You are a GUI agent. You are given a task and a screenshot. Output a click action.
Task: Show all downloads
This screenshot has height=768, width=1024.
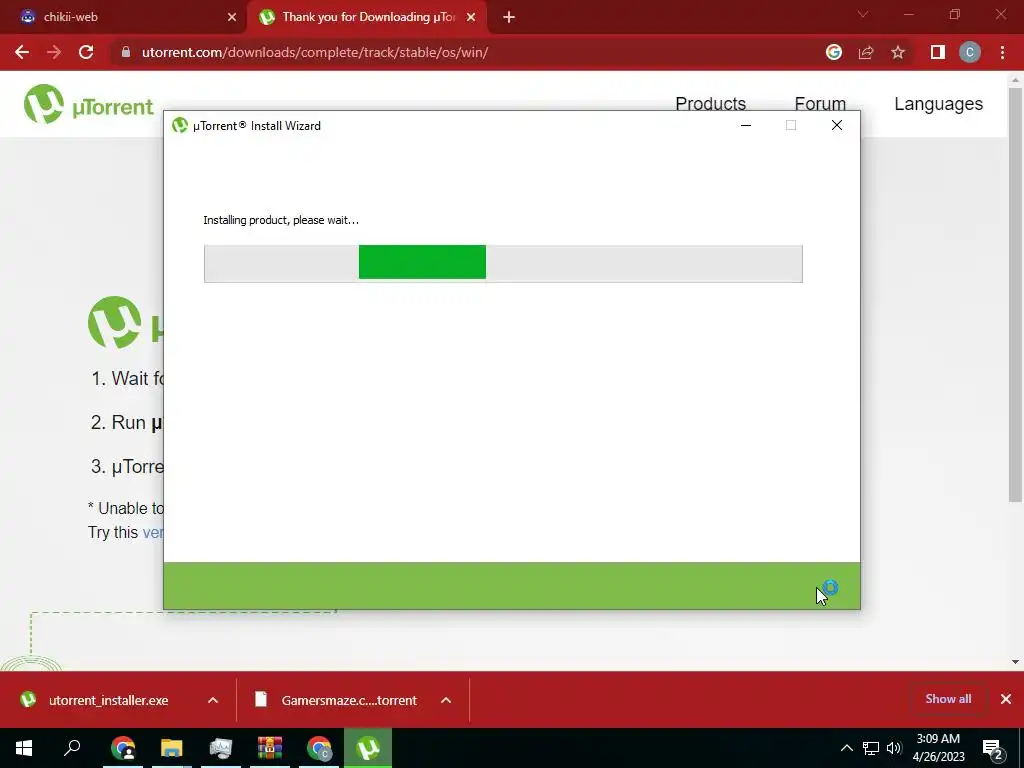coord(948,699)
